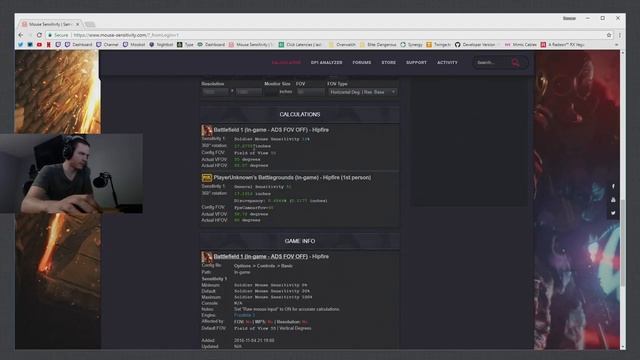Click the red search magnifier icon
The width and height of the screenshot is (640, 360).
[516, 62]
